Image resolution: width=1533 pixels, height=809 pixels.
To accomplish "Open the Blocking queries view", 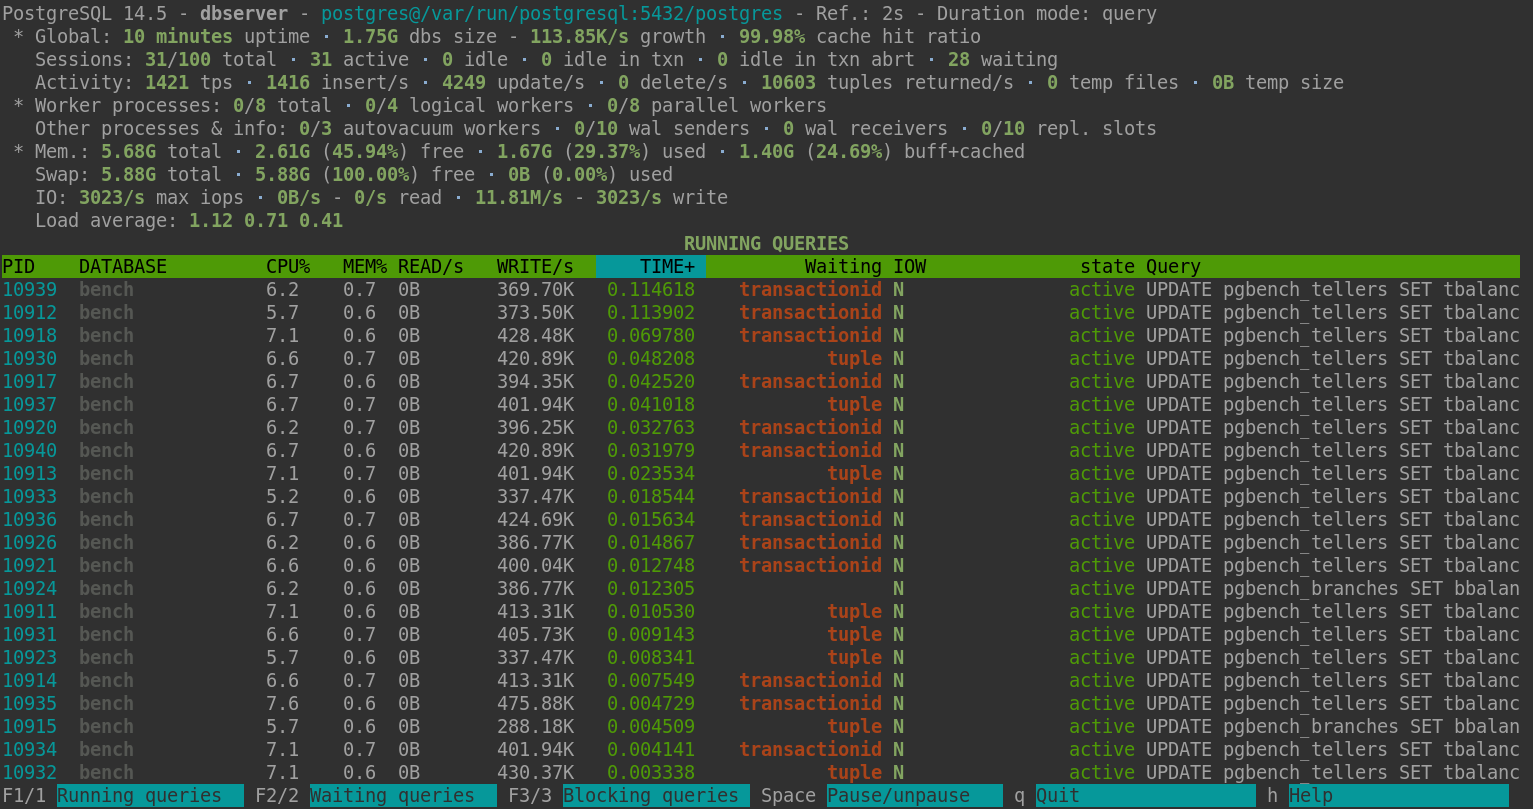I will 656,796.
